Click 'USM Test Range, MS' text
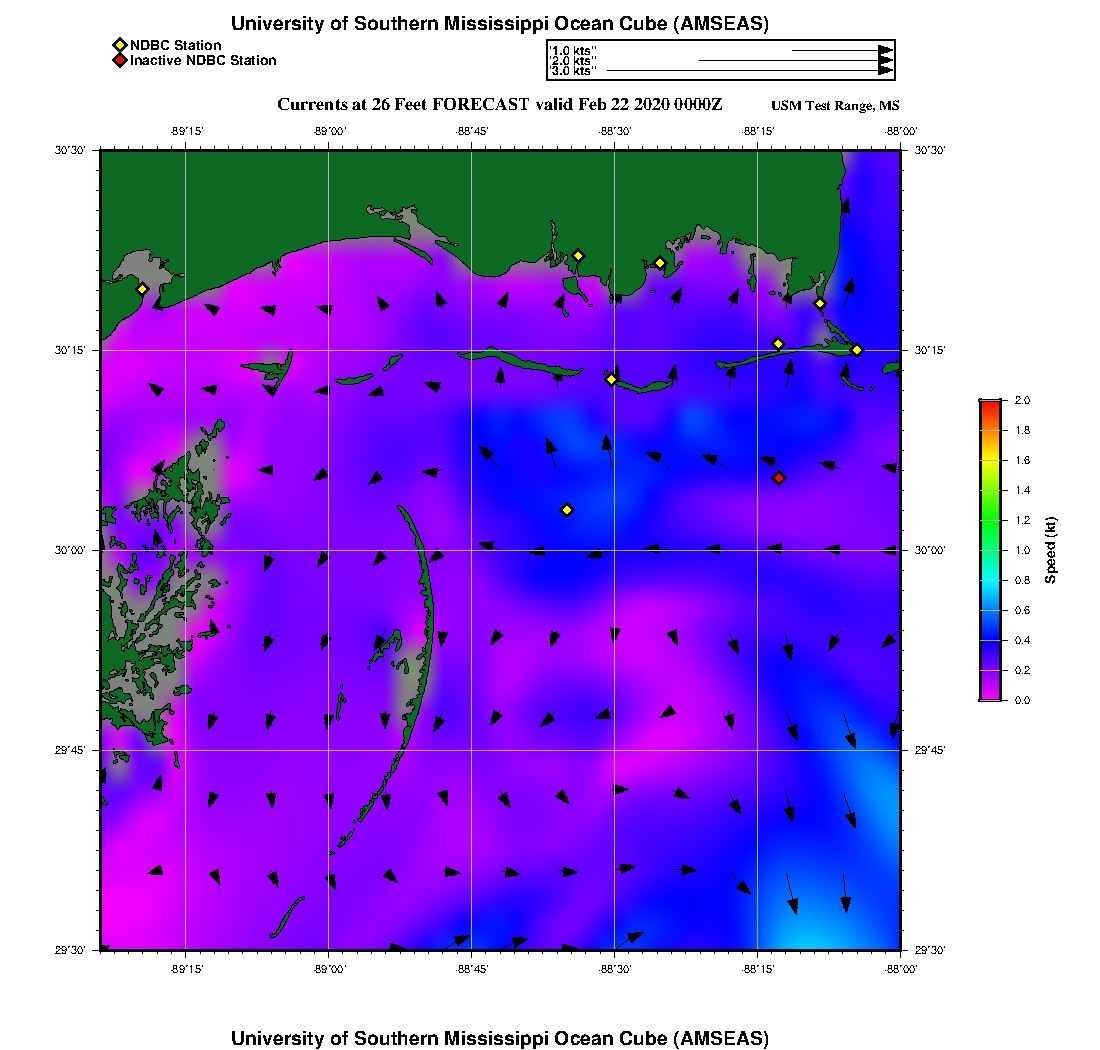1100x1050 pixels. (x=835, y=106)
